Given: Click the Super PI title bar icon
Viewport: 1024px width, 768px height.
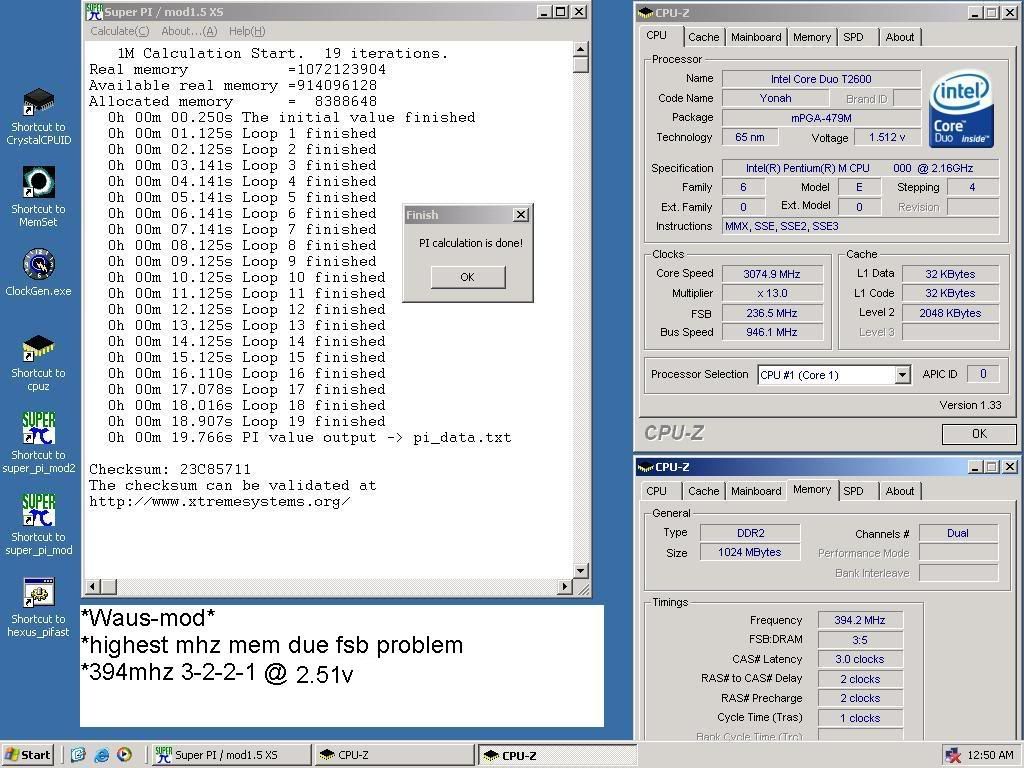Looking at the screenshot, I should click(x=94, y=12).
